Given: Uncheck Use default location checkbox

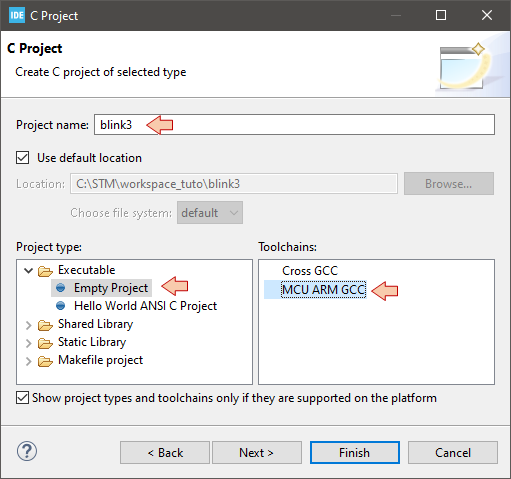Looking at the screenshot, I should tap(22, 158).
